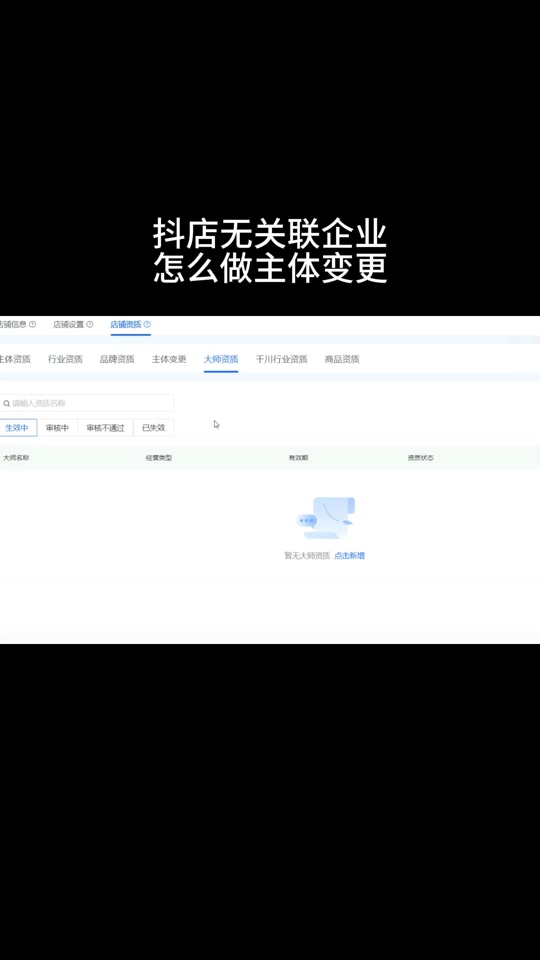
Task: Switch to 行业资质 sub-tab
Action: point(65,359)
